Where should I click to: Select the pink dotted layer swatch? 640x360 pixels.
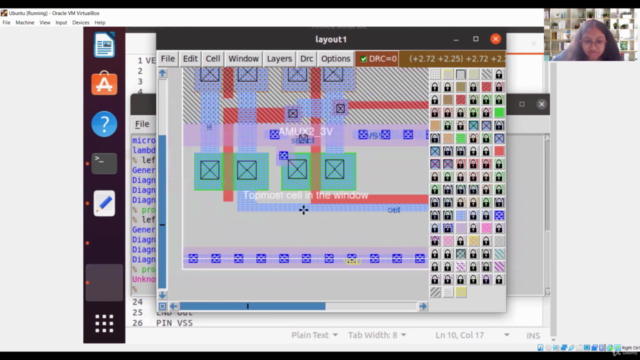(448, 241)
